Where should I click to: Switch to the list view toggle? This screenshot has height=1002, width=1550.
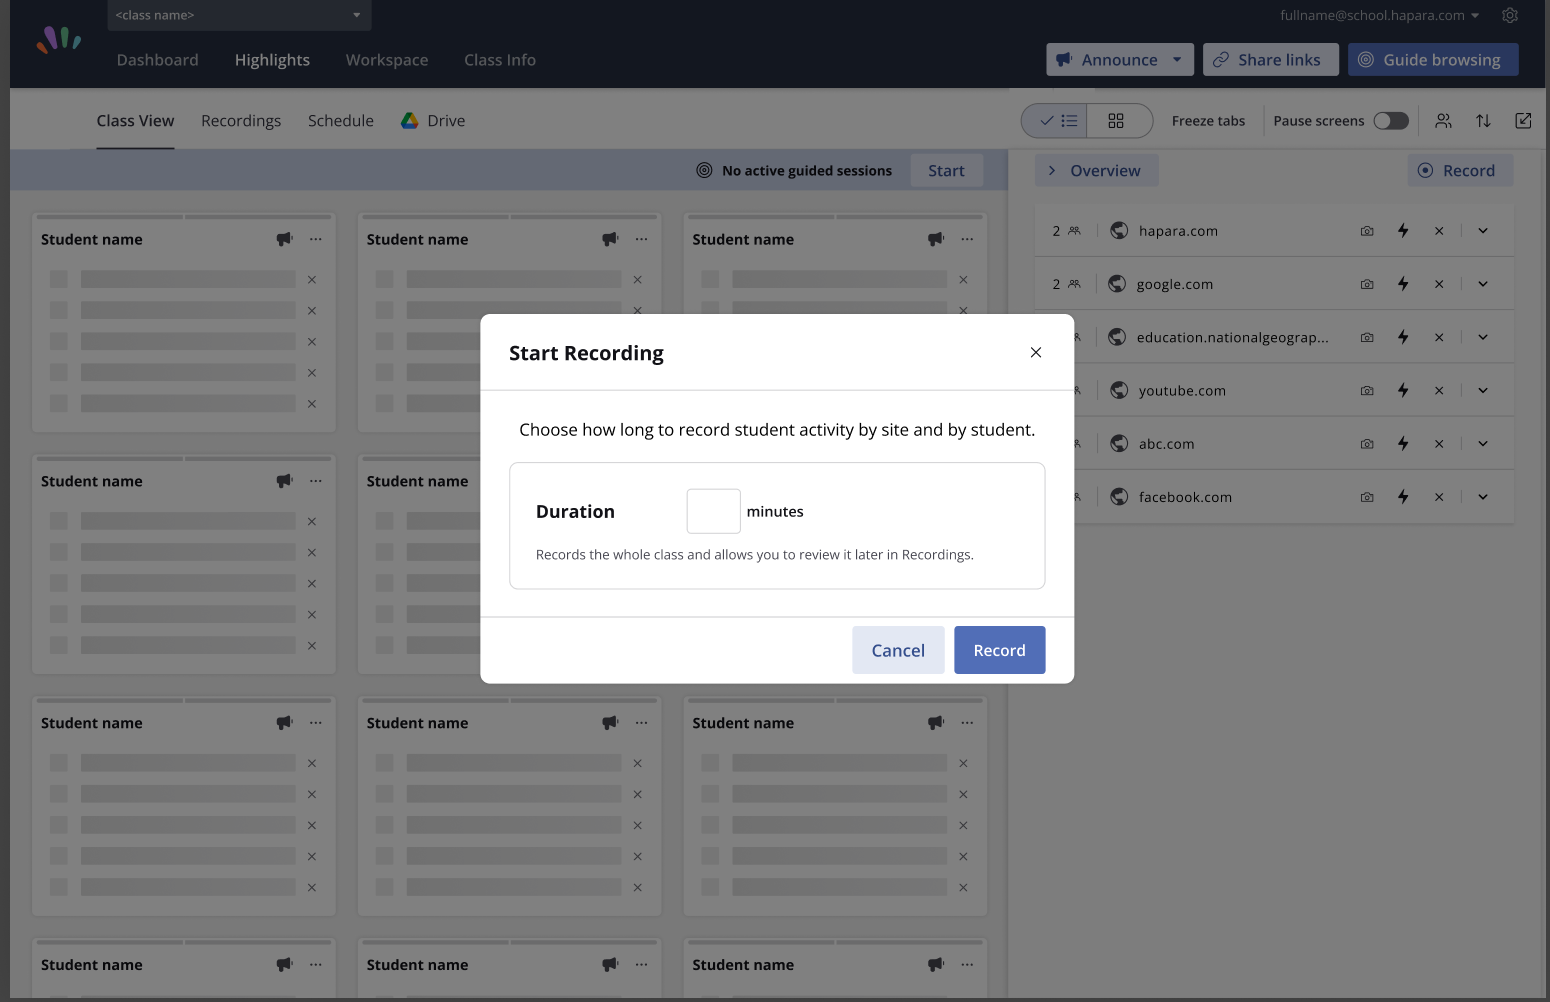coord(1058,121)
